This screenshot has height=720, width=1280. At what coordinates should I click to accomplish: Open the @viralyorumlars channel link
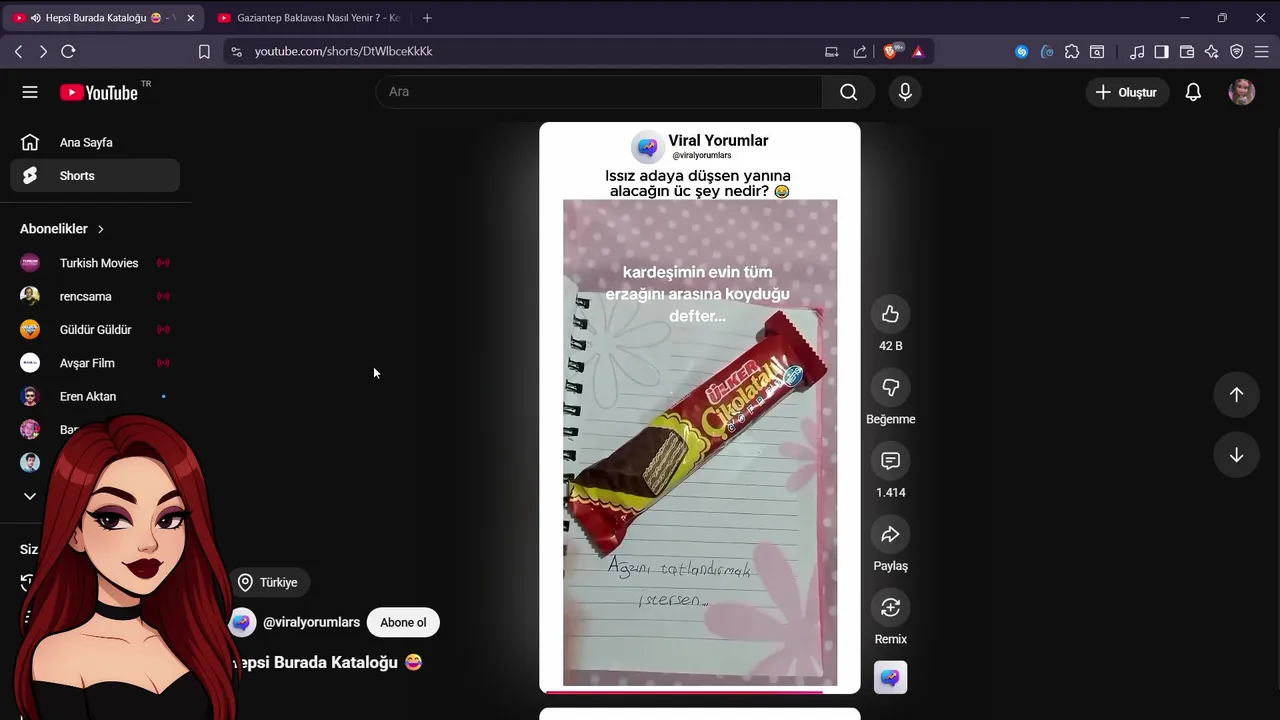(311, 622)
